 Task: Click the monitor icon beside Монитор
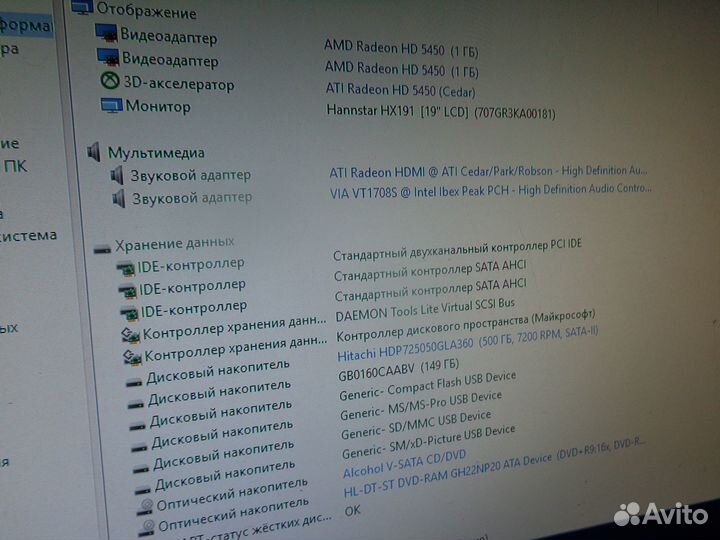[x=112, y=105]
